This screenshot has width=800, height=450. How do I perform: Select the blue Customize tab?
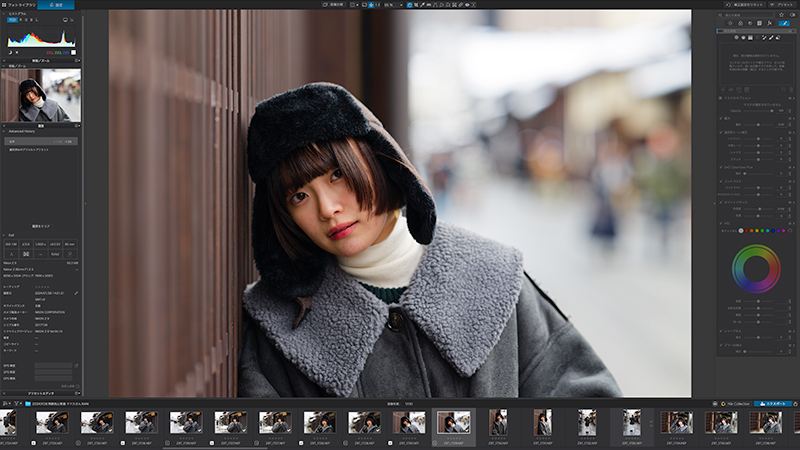click(56, 5)
